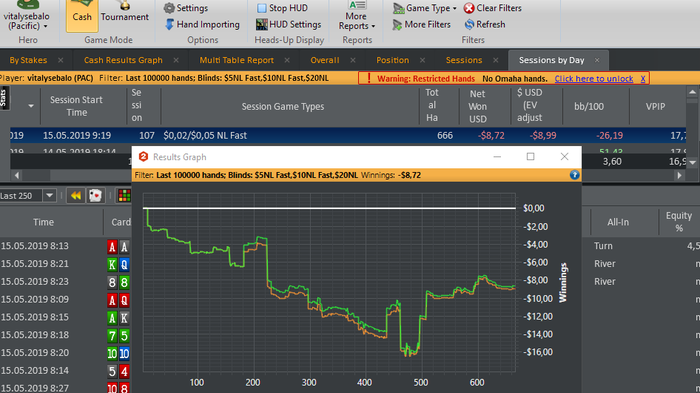Switch to By Stakes tab
The height and width of the screenshot is (393, 700).
pos(28,60)
